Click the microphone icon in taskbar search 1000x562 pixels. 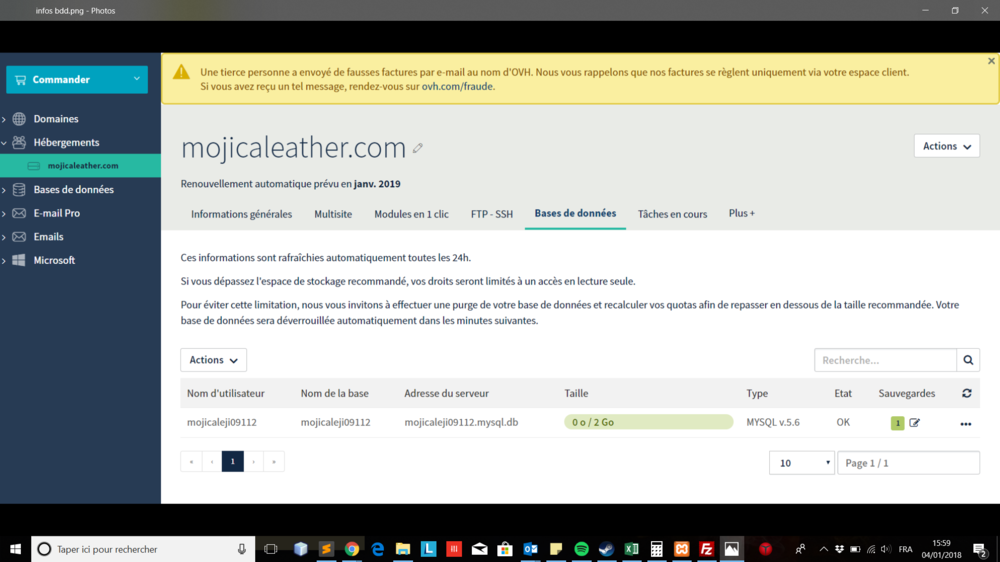point(242,549)
